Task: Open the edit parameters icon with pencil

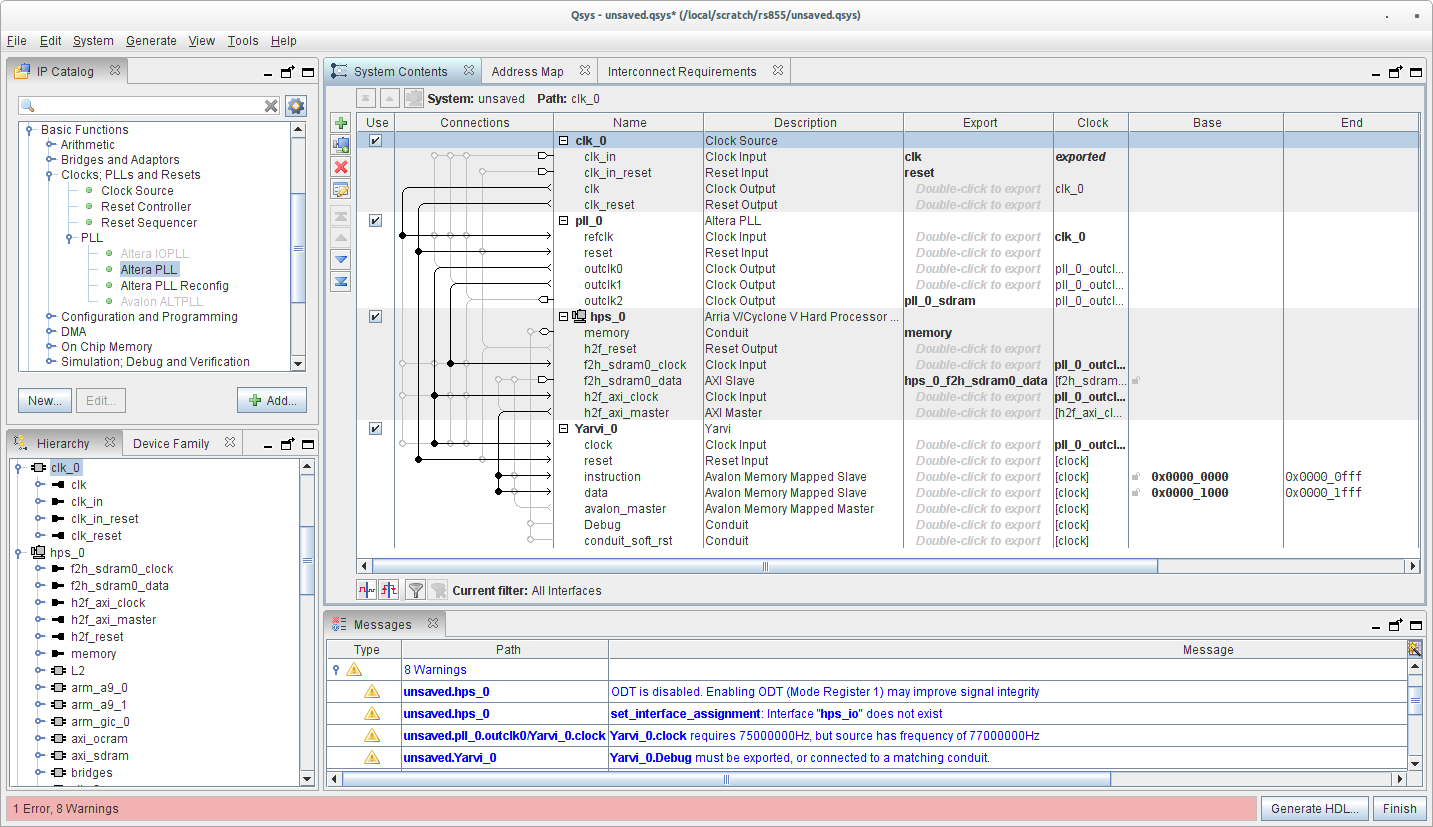Action: point(341,189)
